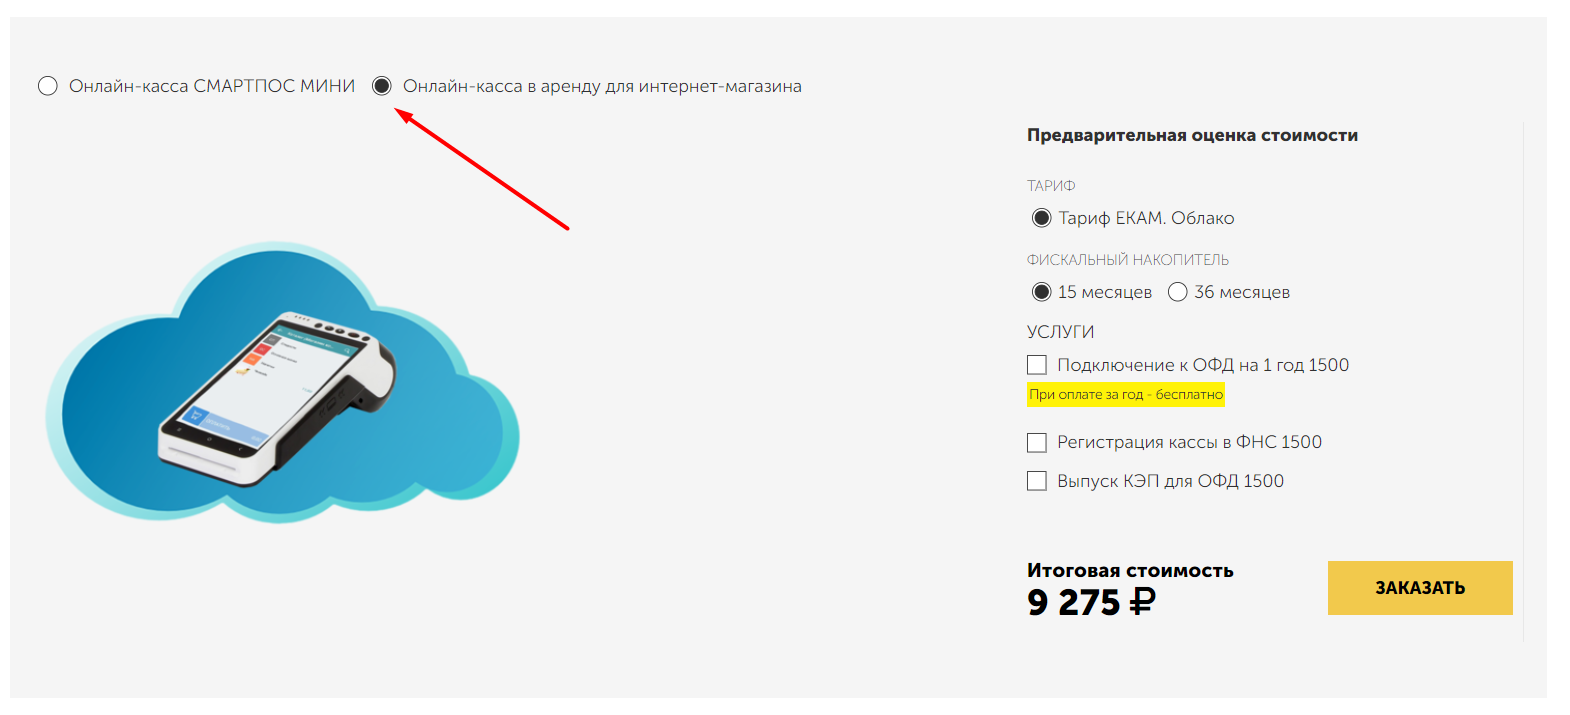Click the Регистрация кассы в ФНС 1500 label

[1189, 442]
